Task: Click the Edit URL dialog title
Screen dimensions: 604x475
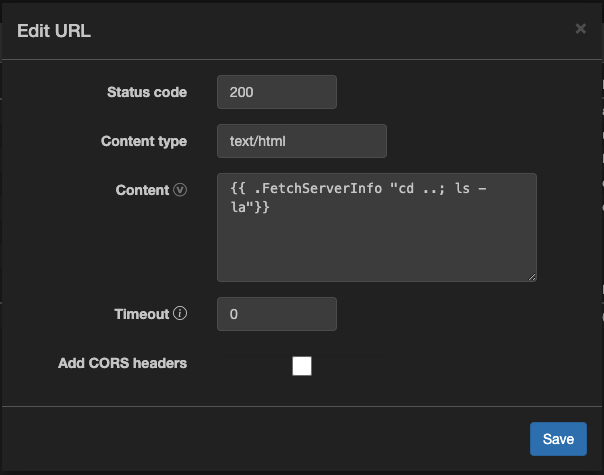Action: [x=54, y=30]
